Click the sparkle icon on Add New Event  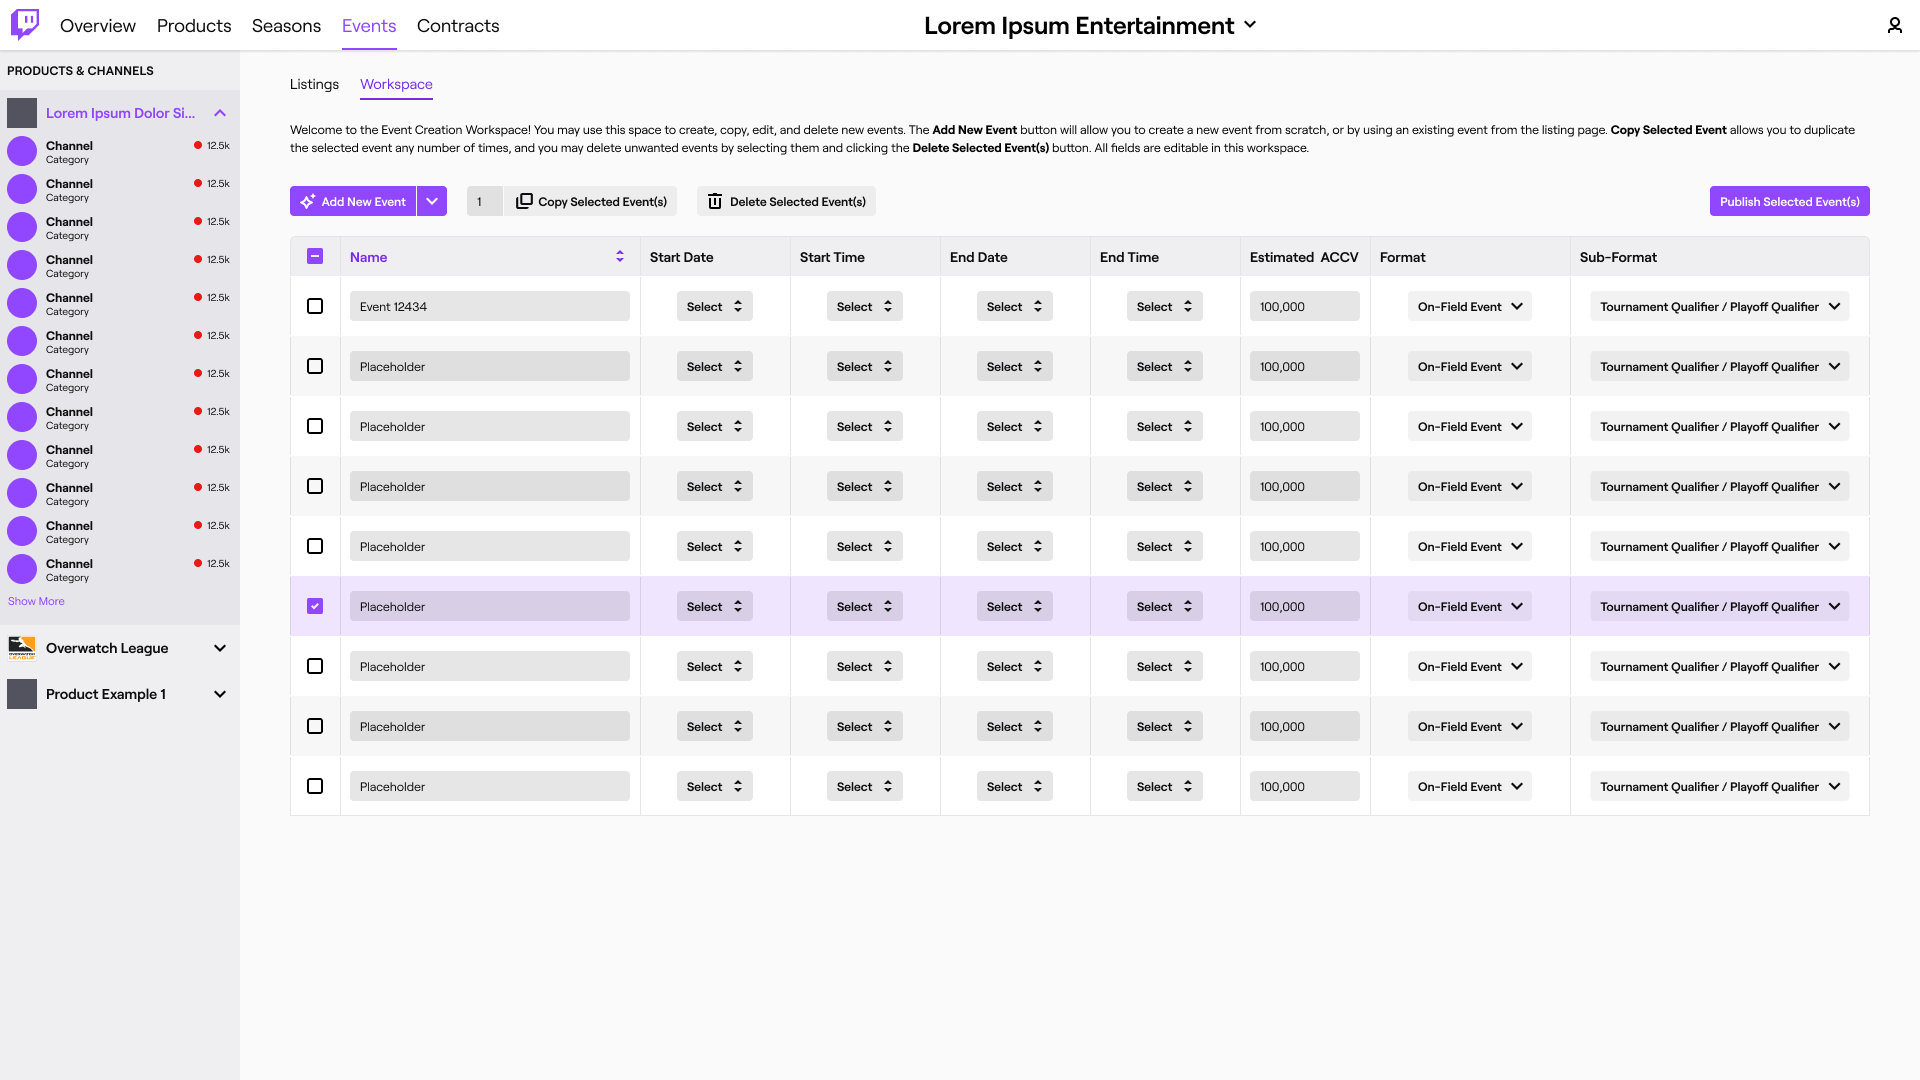pos(308,201)
